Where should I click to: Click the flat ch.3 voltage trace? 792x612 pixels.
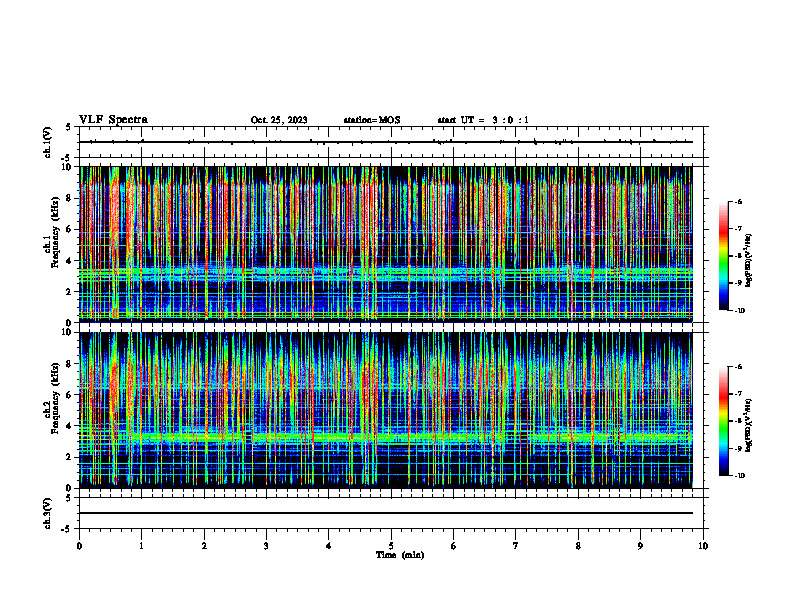click(386, 513)
